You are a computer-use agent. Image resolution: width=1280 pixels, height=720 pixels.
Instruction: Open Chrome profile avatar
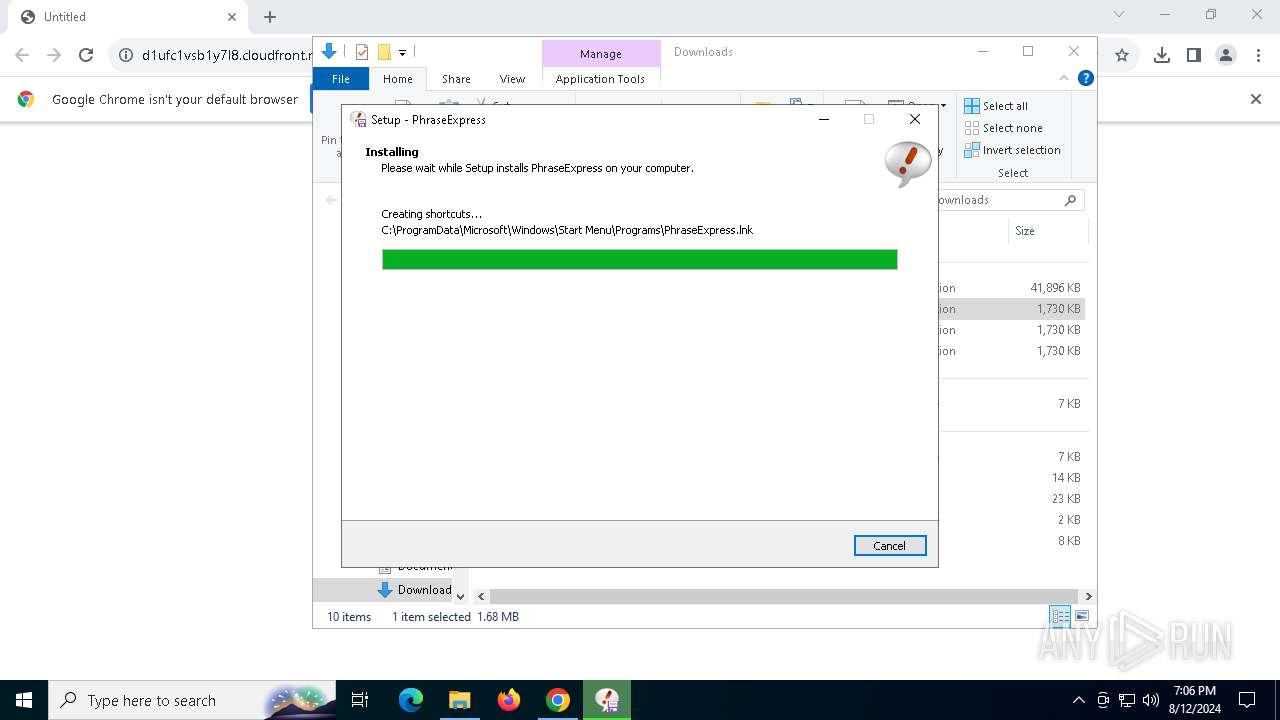[1226, 55]
